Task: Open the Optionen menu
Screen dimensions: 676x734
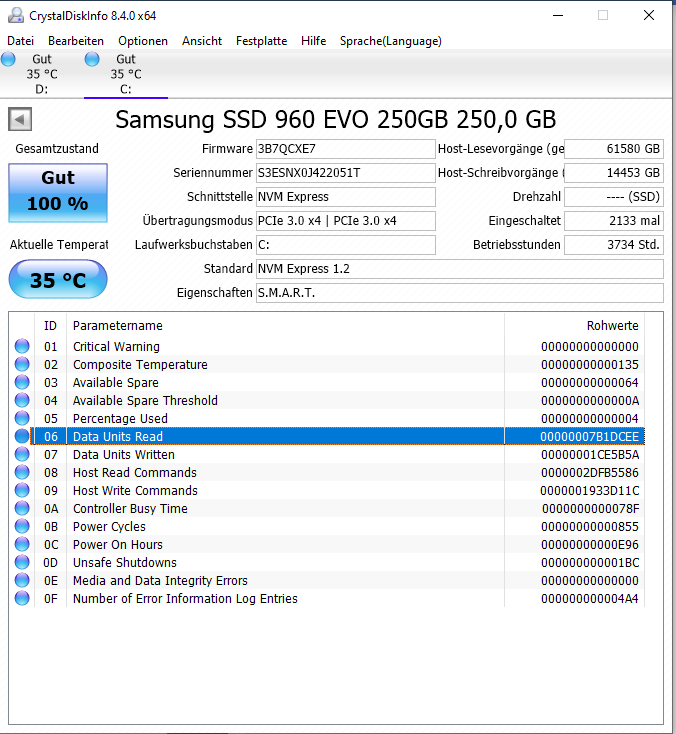Action: point(143,41)
